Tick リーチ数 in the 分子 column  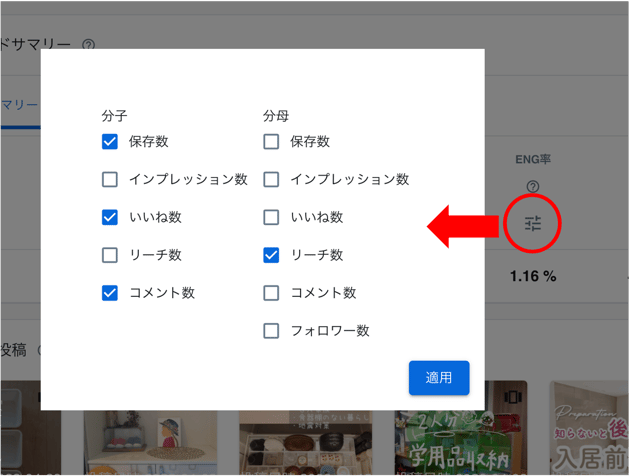click(x=110, y=256)
